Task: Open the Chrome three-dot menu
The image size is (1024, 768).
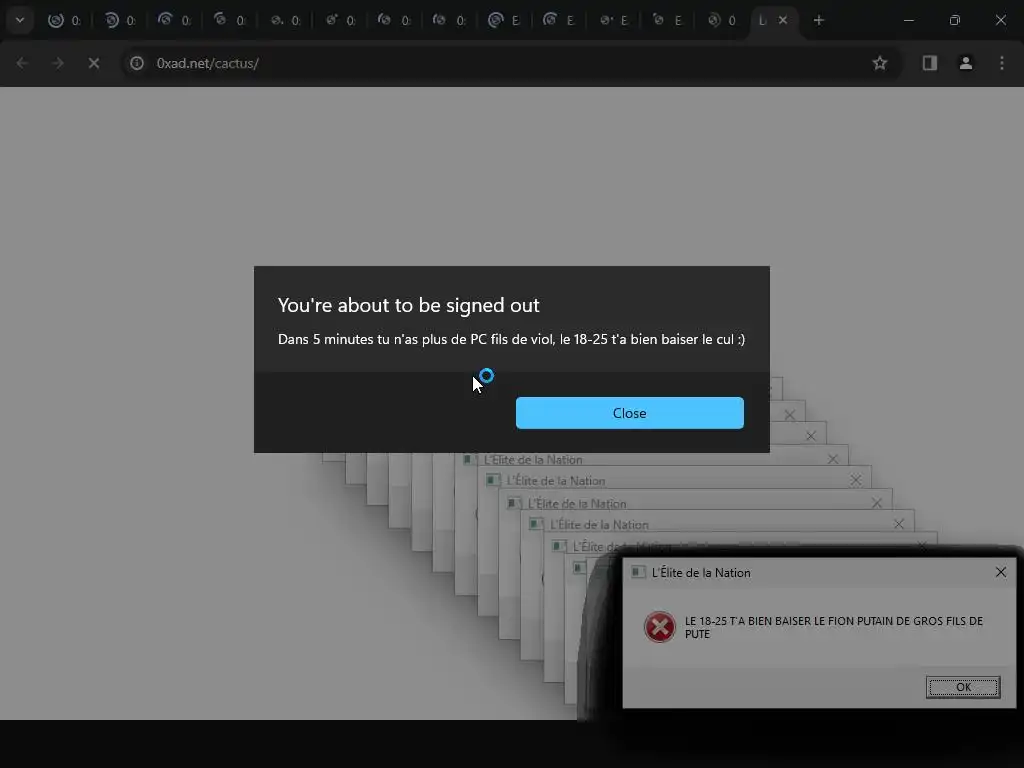Action: 1001,63
